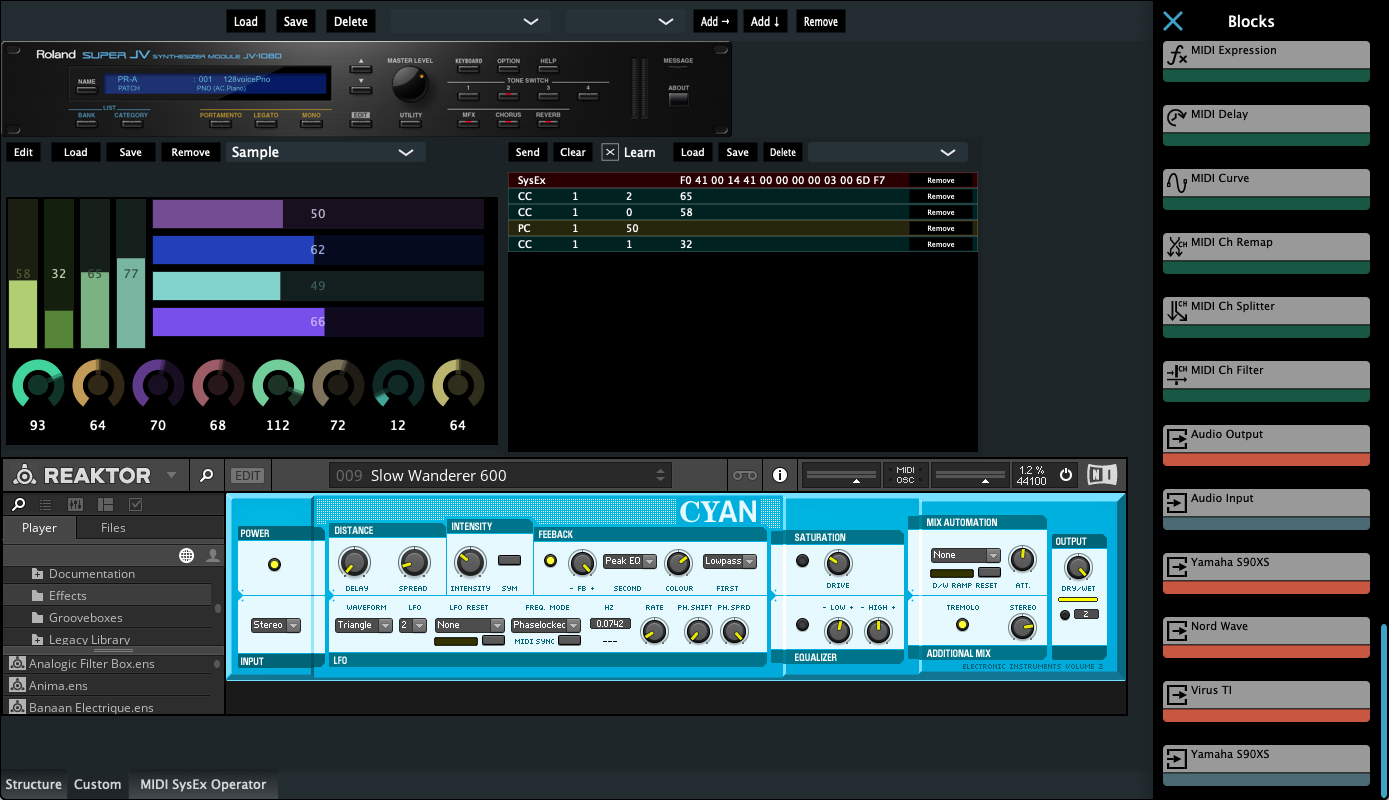Click the browser panel layout icon
1389x800 pixels.
(106, 504)
